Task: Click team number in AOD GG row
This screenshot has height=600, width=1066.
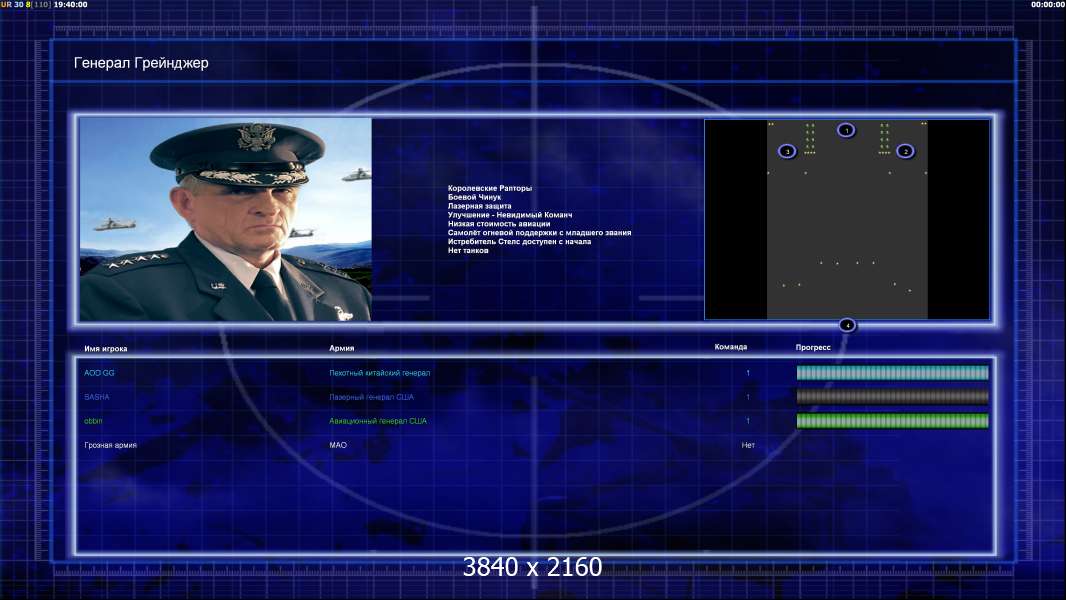Action: (x=748, y=373)
